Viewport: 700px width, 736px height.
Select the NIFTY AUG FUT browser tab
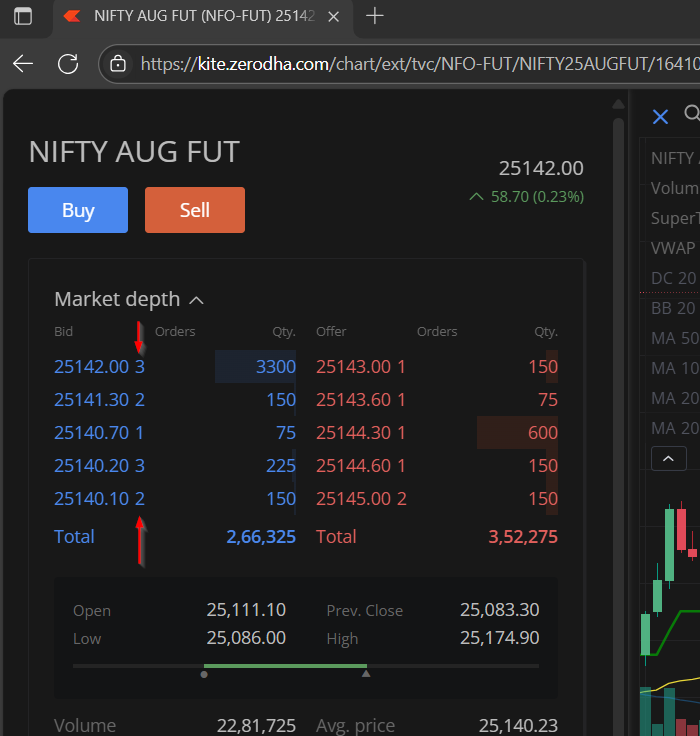(190, 16)
